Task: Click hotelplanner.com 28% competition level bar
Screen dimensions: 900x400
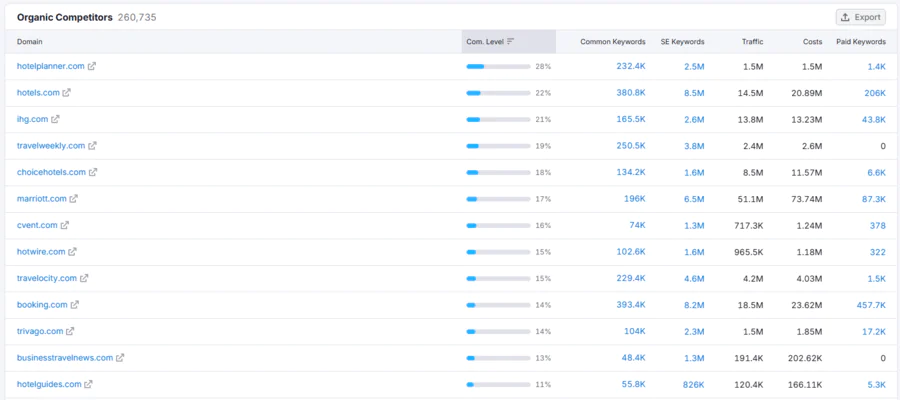Action: click(498, 67)
